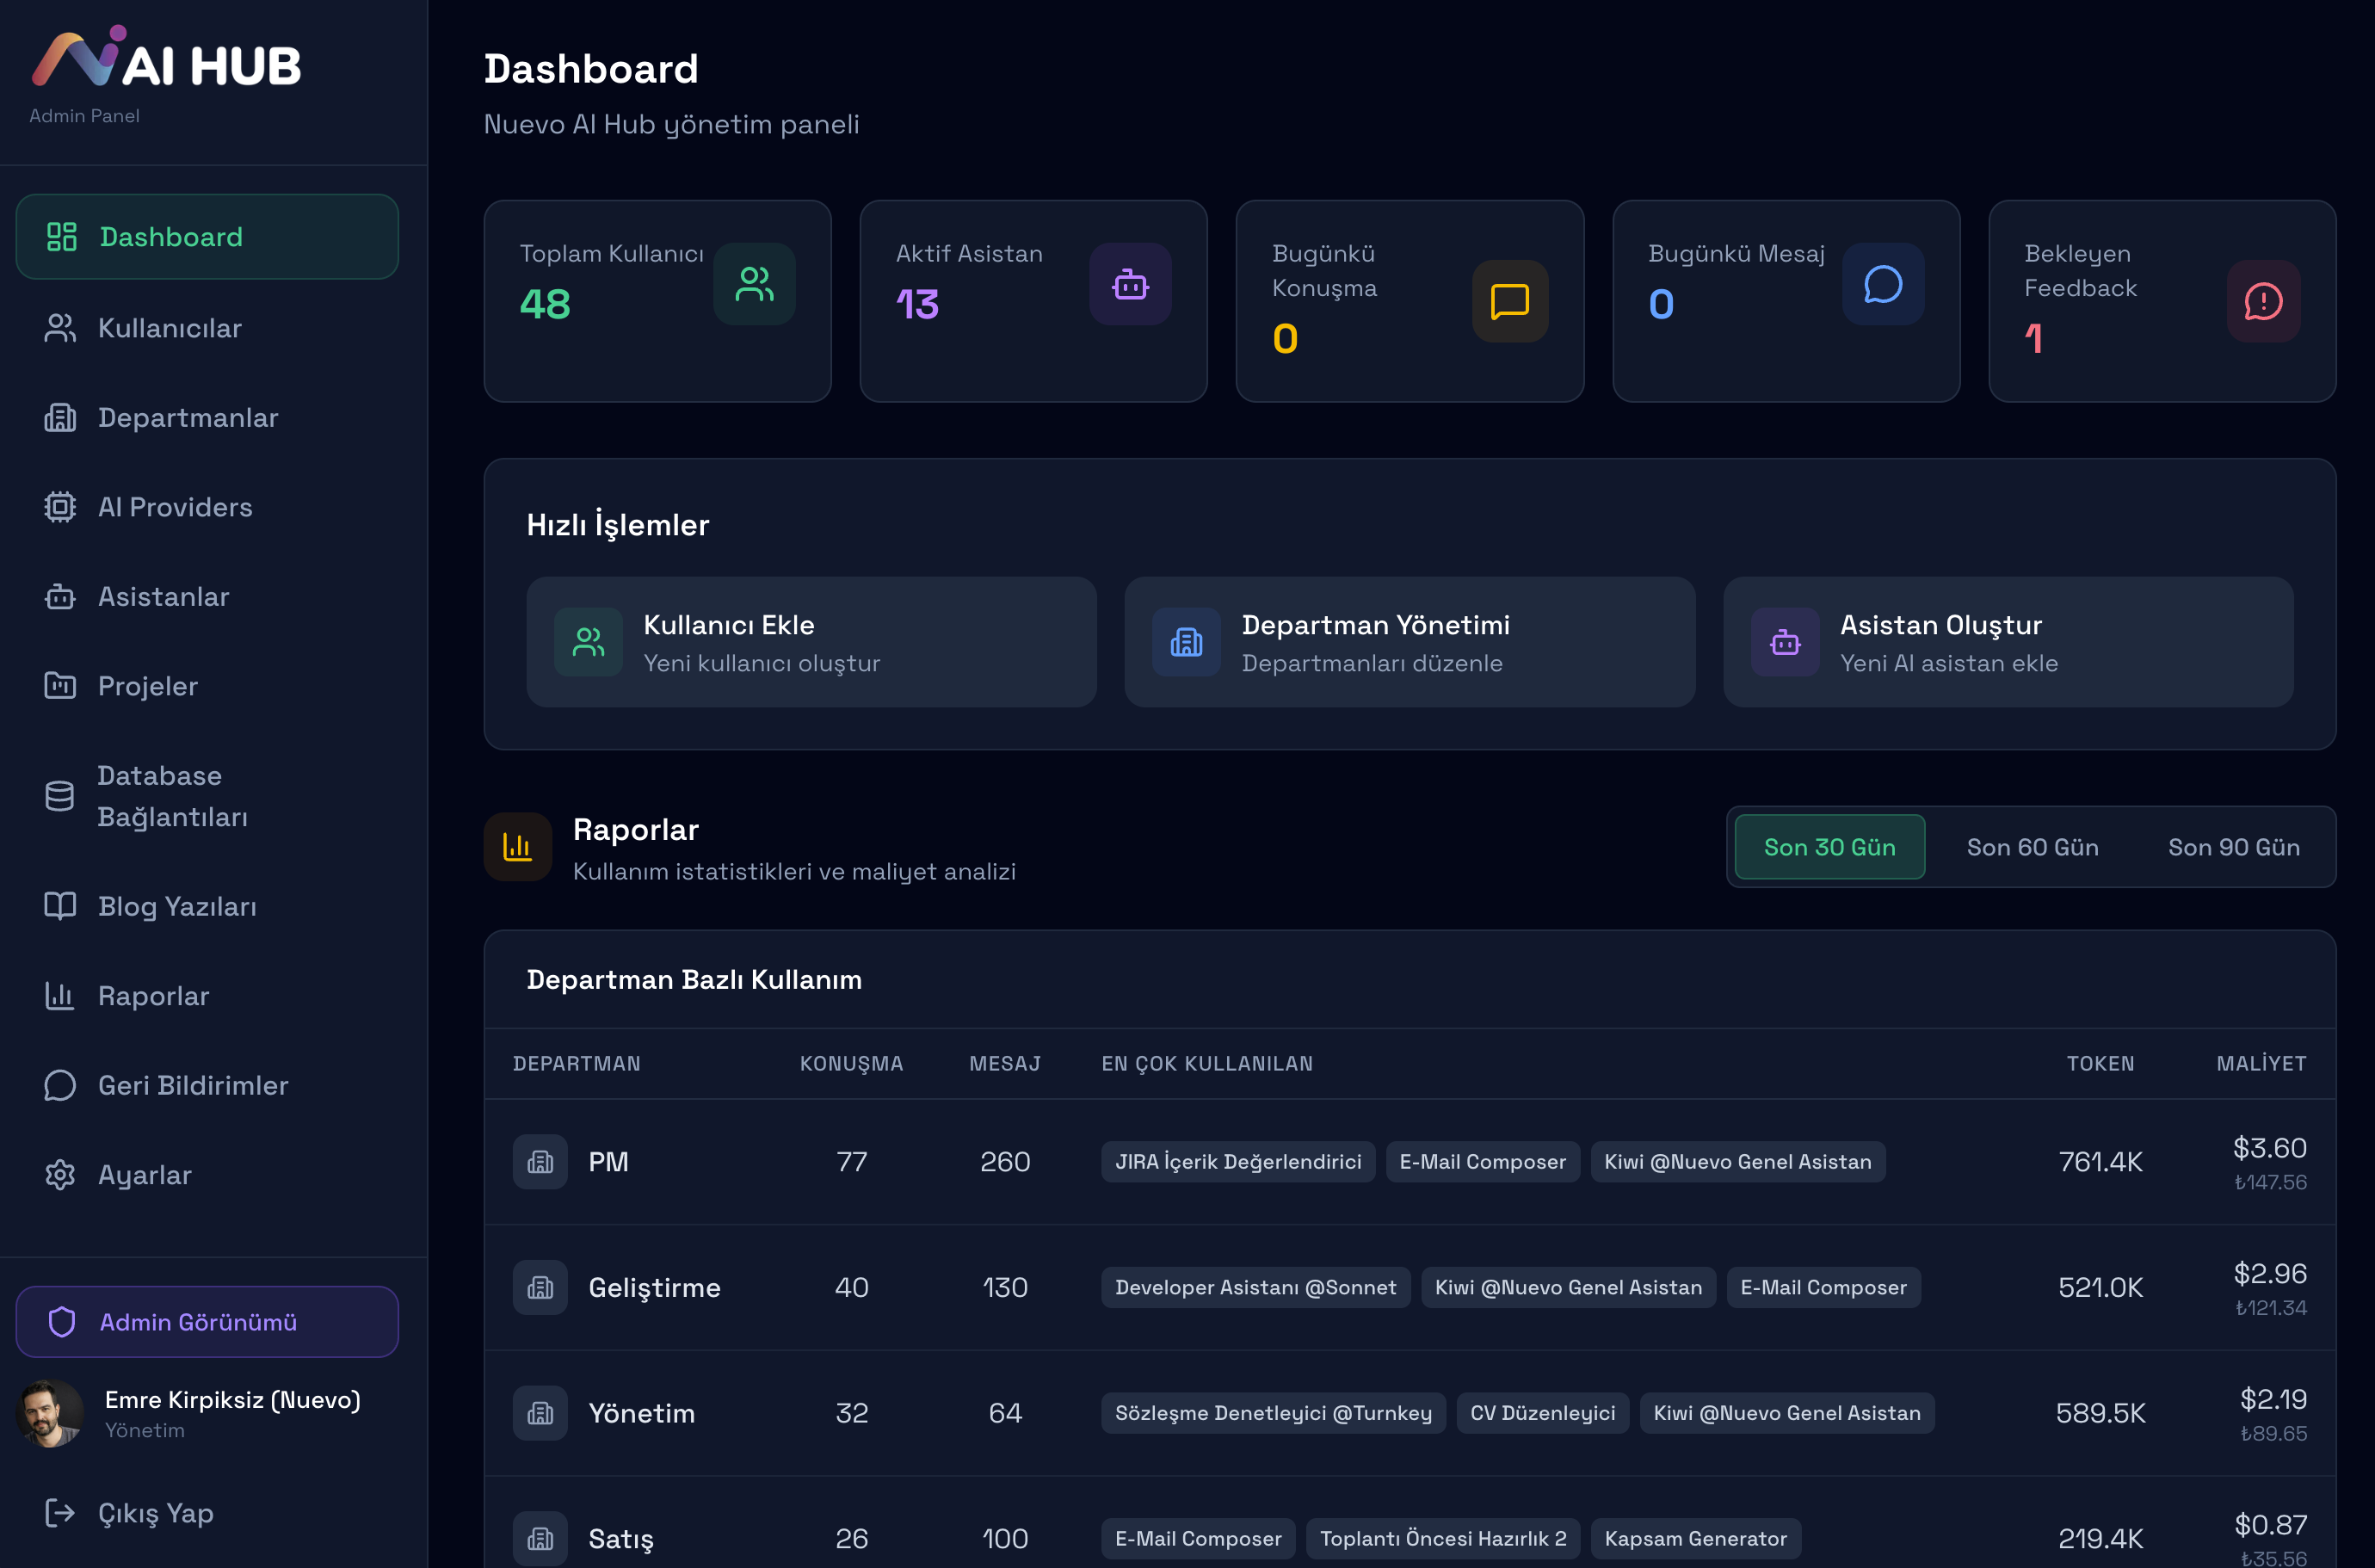Image resolution: width=2375 pixels, height=1568 pixels.
Task: Click the Çıkış Yap logout icon
Action: tap(60, 1513)
